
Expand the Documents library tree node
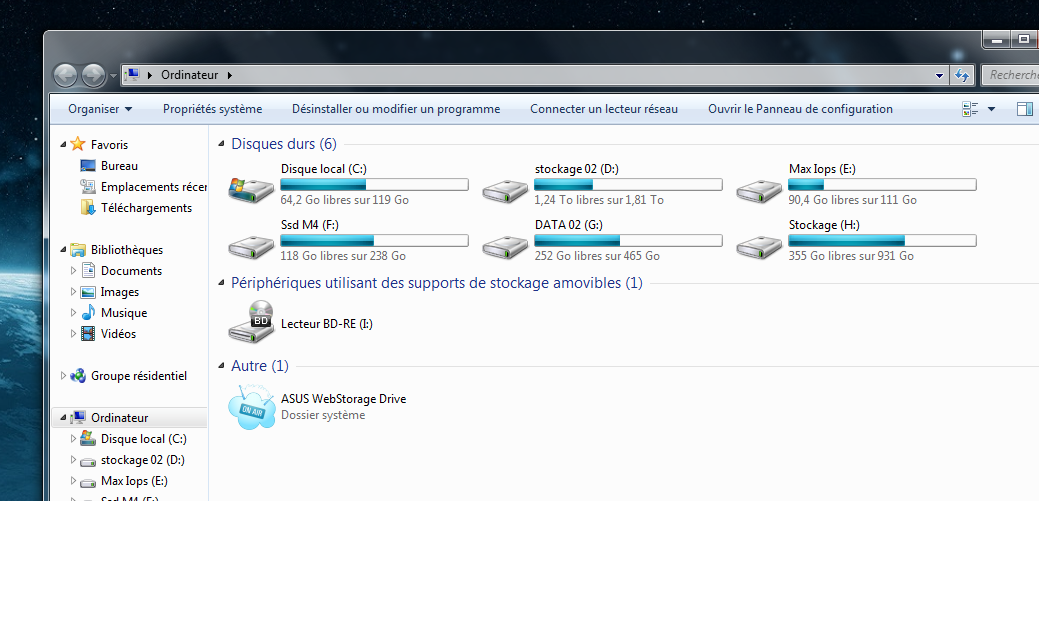tap(73, 271)
